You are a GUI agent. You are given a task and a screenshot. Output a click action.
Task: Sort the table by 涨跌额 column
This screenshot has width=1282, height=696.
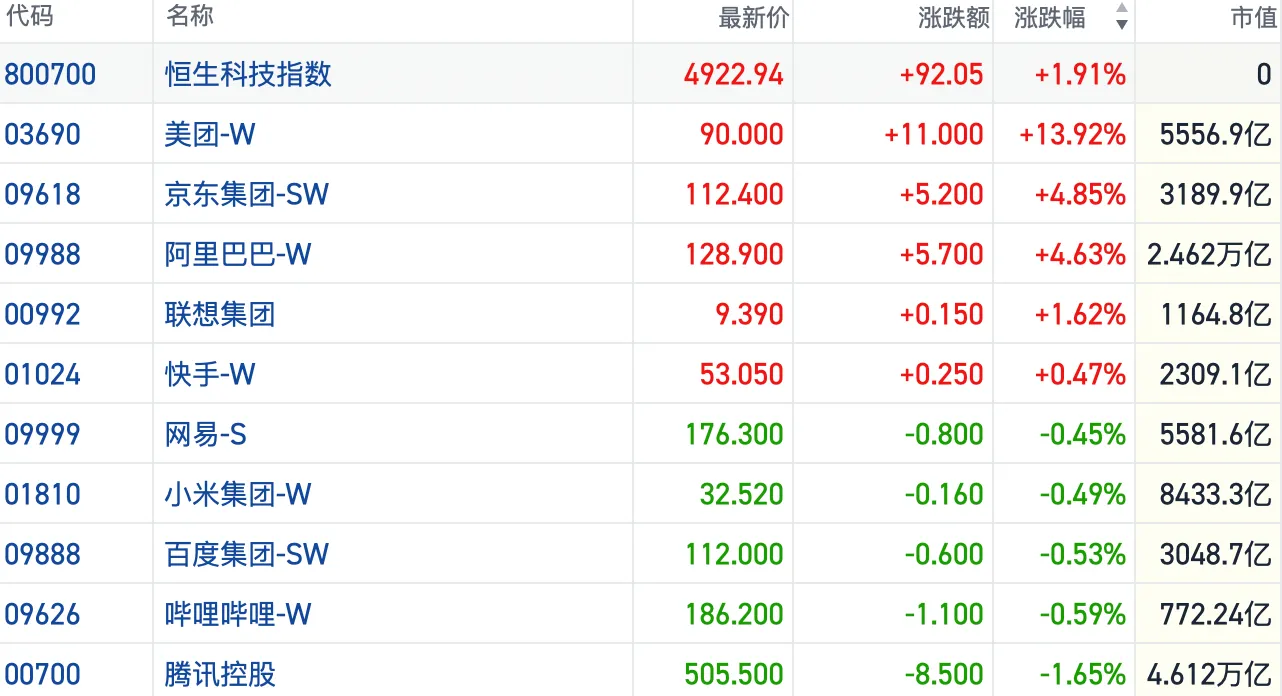coord(952,18)
